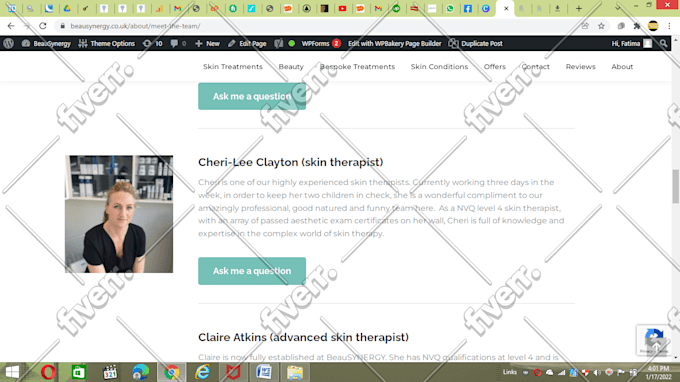Click Cheri-Lee Clayton's profile photo

coord(119,214)
